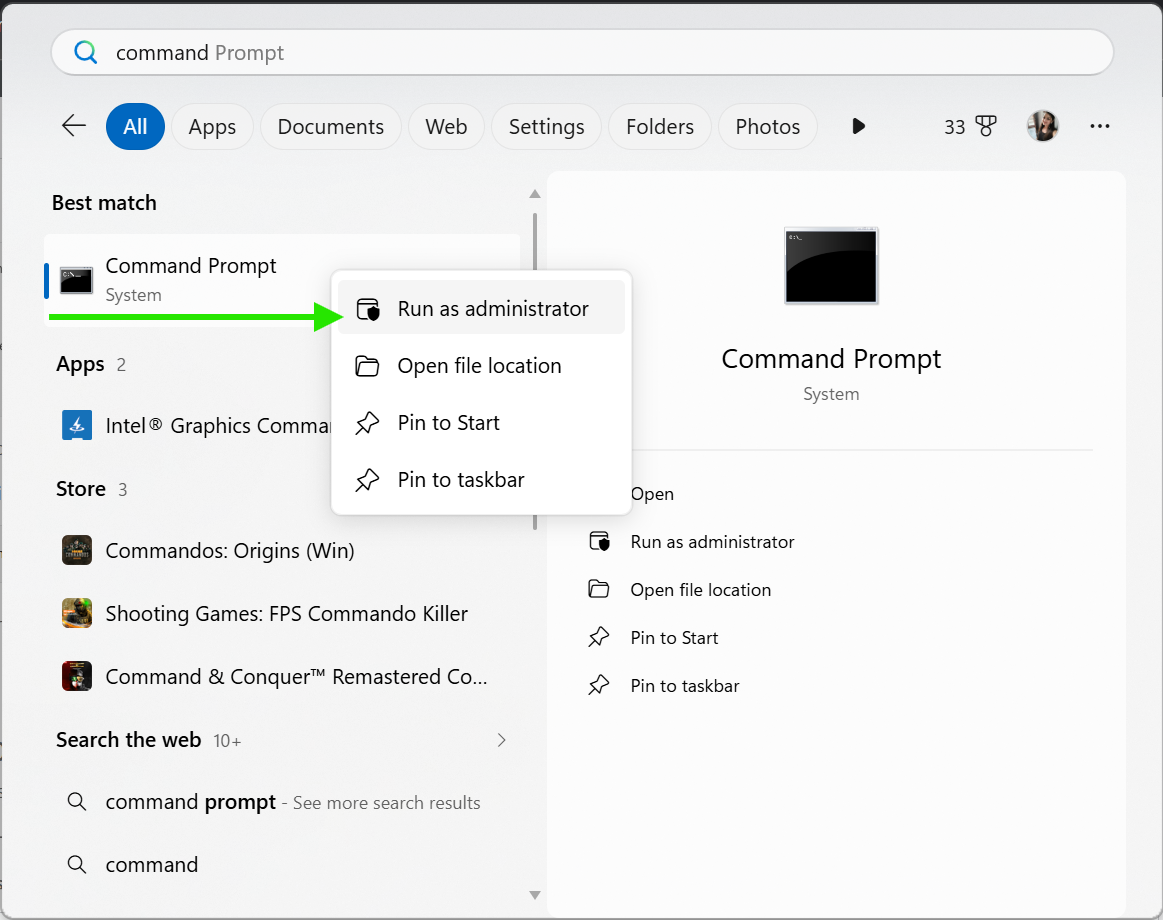Viewport: 1163px width, 920px height.
Task: Choose Pin to taskbar in context menu
Action: coord(481,480)
